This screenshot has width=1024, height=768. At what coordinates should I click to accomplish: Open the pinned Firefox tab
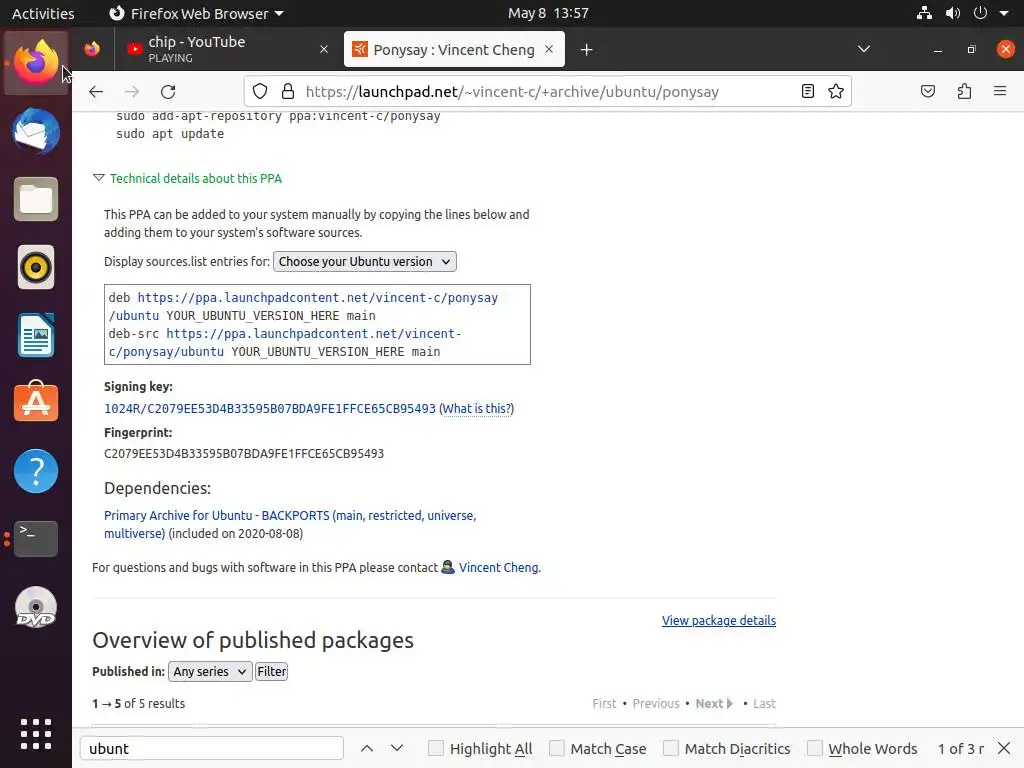92,49
